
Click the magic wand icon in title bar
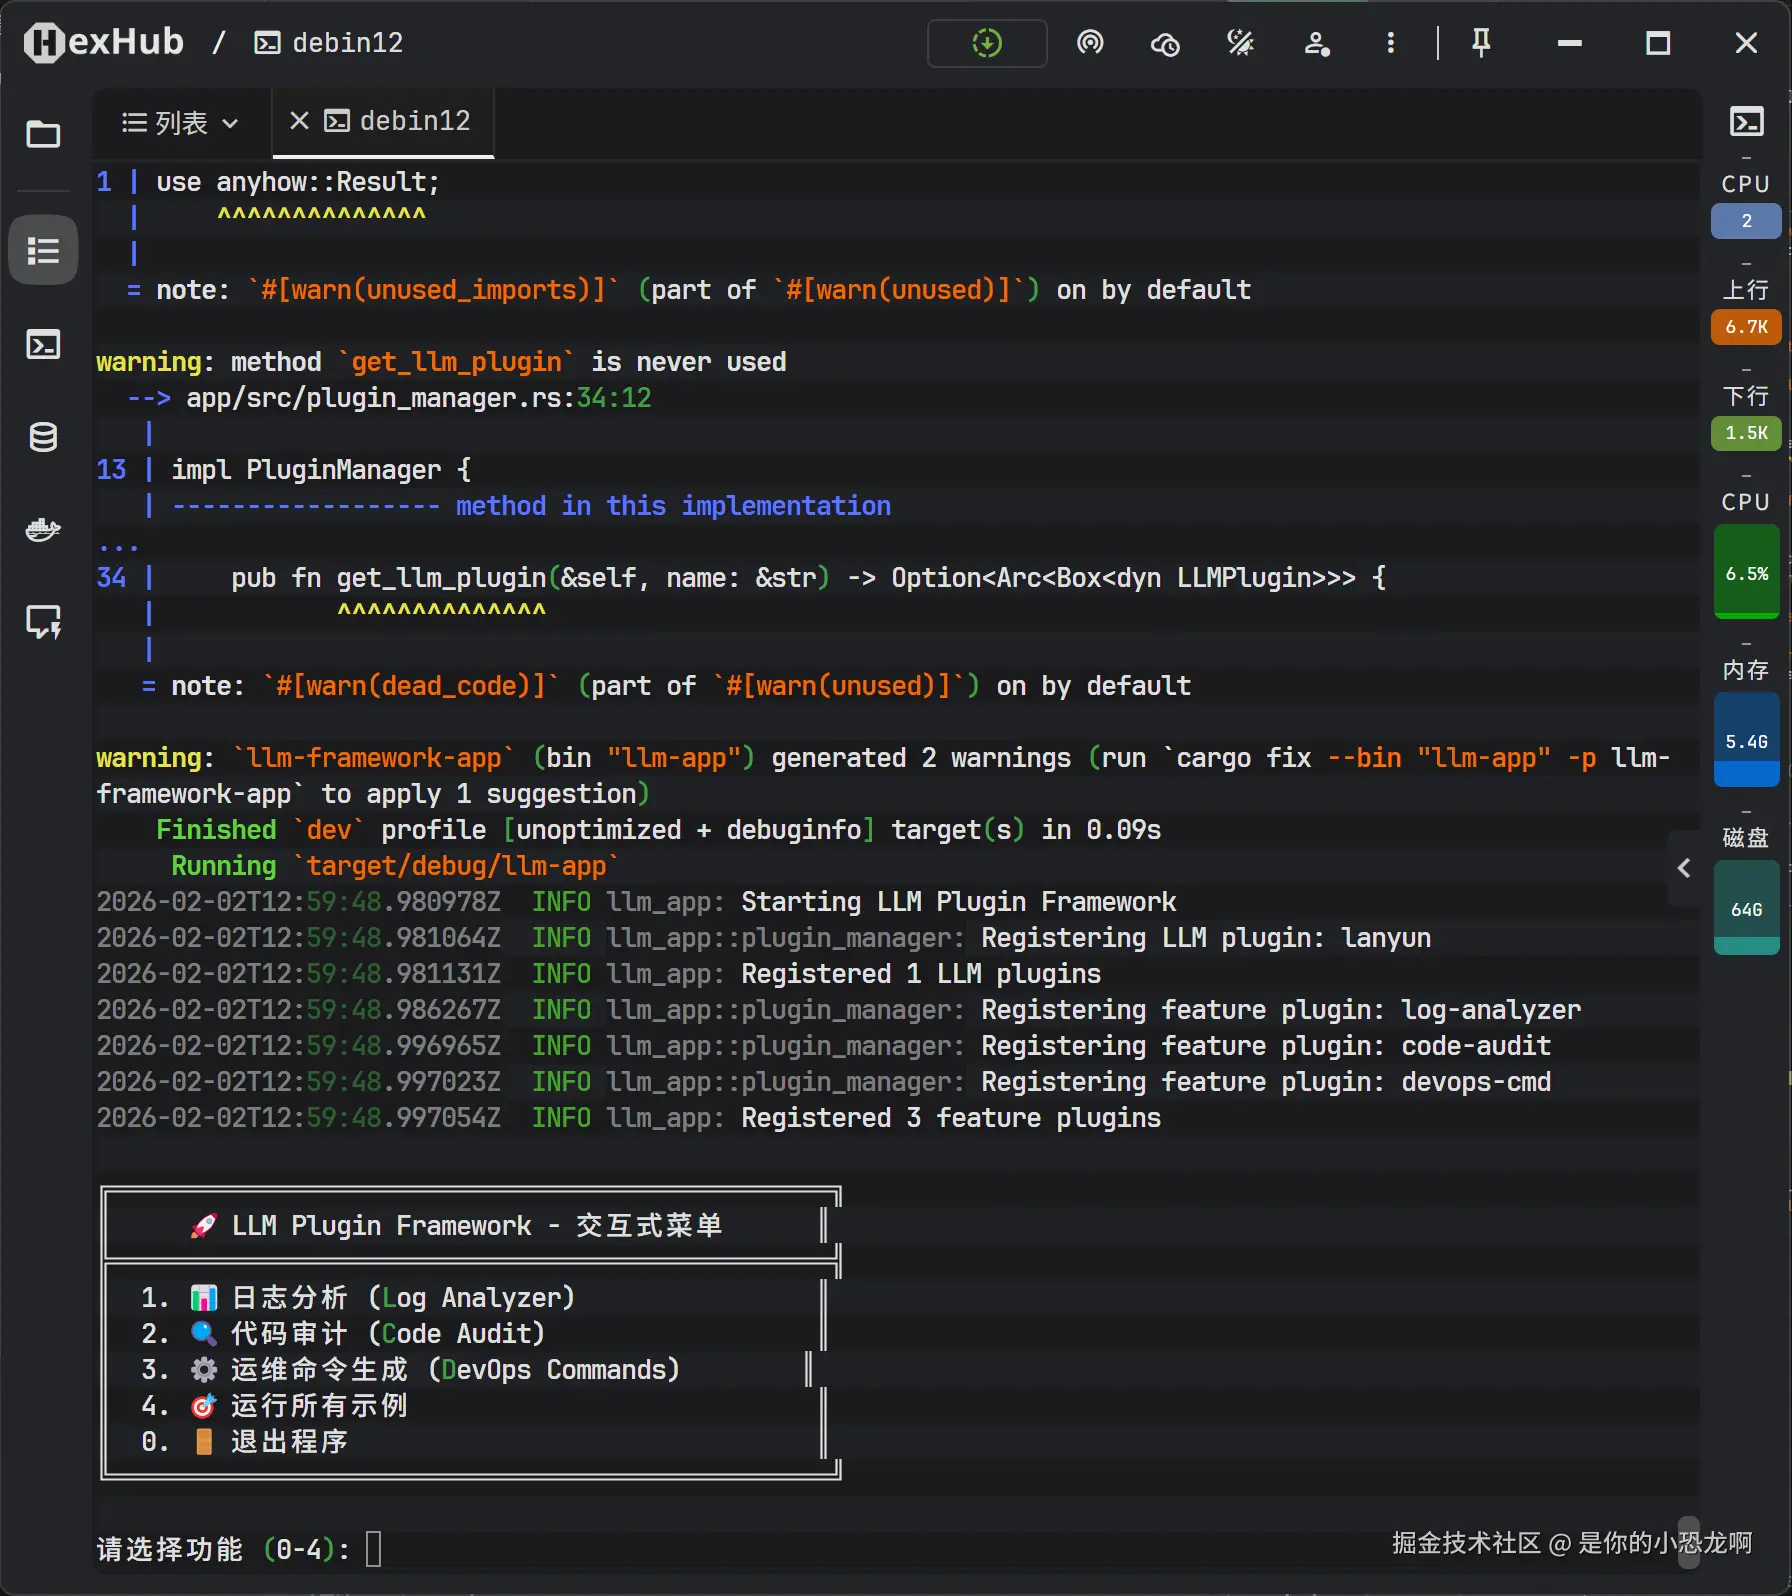[x=1241, y=43]
